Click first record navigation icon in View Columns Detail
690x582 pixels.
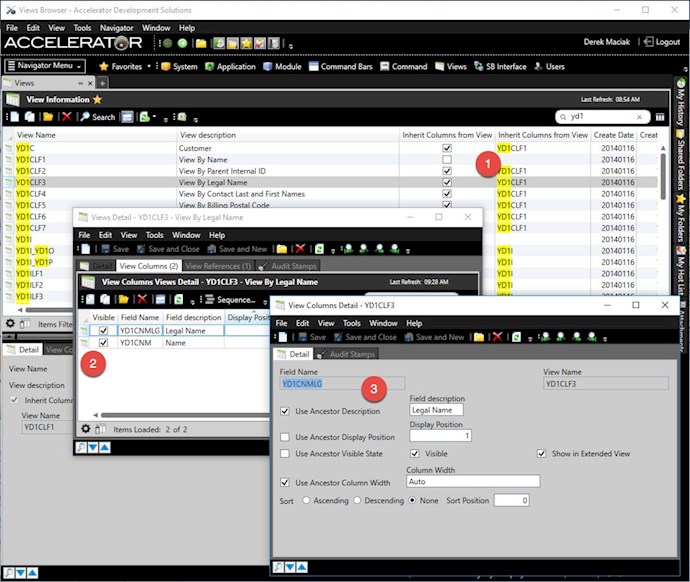click(x=546, y=337)
